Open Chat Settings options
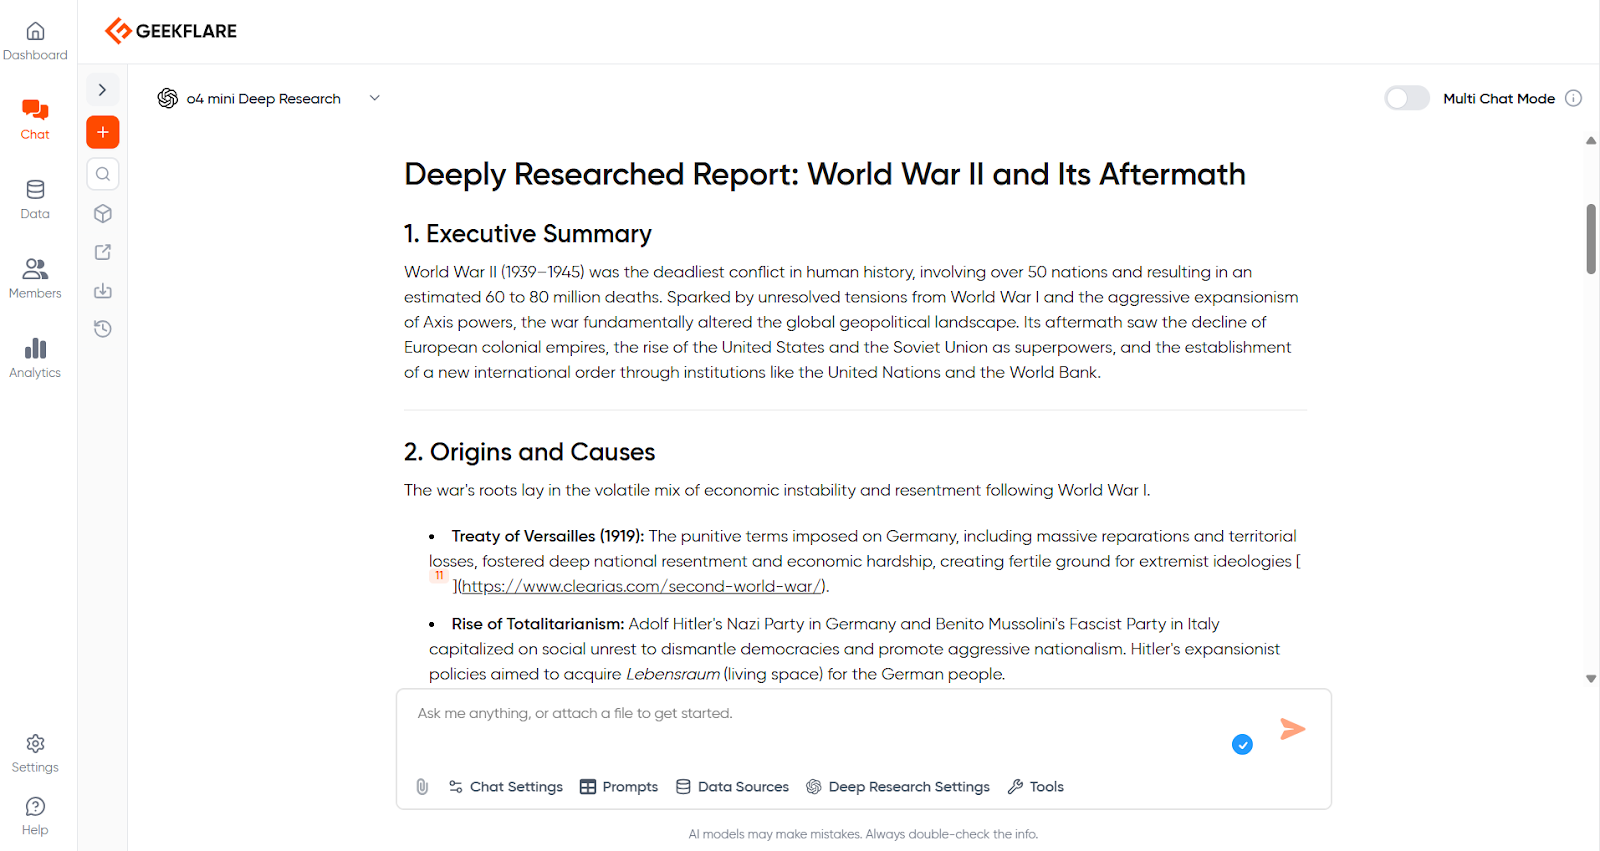Image resolution: width=1600 pixels, height=851 pixels. (506, 787)
